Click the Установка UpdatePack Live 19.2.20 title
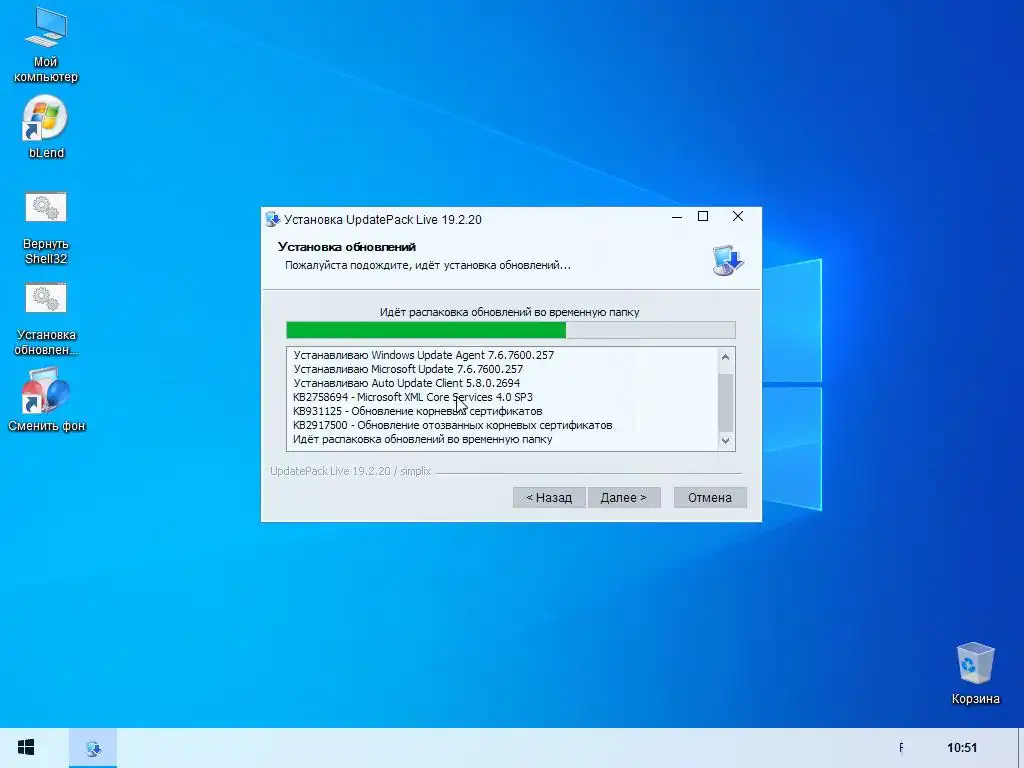This screenshot has height=768, width=1024. click(383, 219)
